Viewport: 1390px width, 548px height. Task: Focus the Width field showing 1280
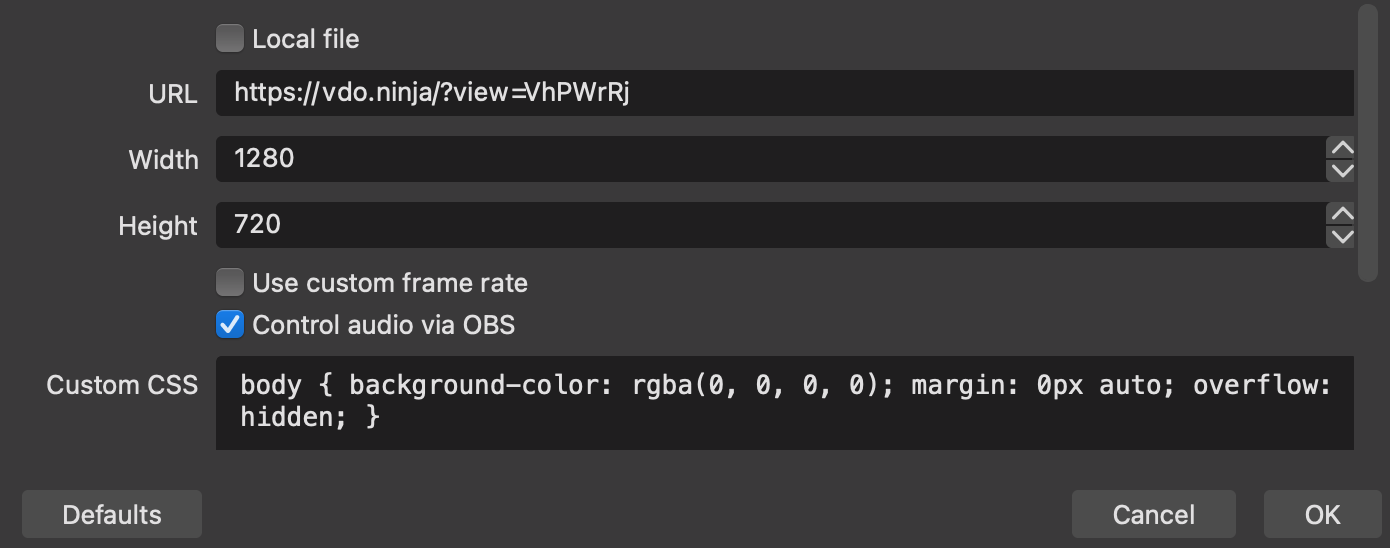pyautogui.click(x=771, y=159)
